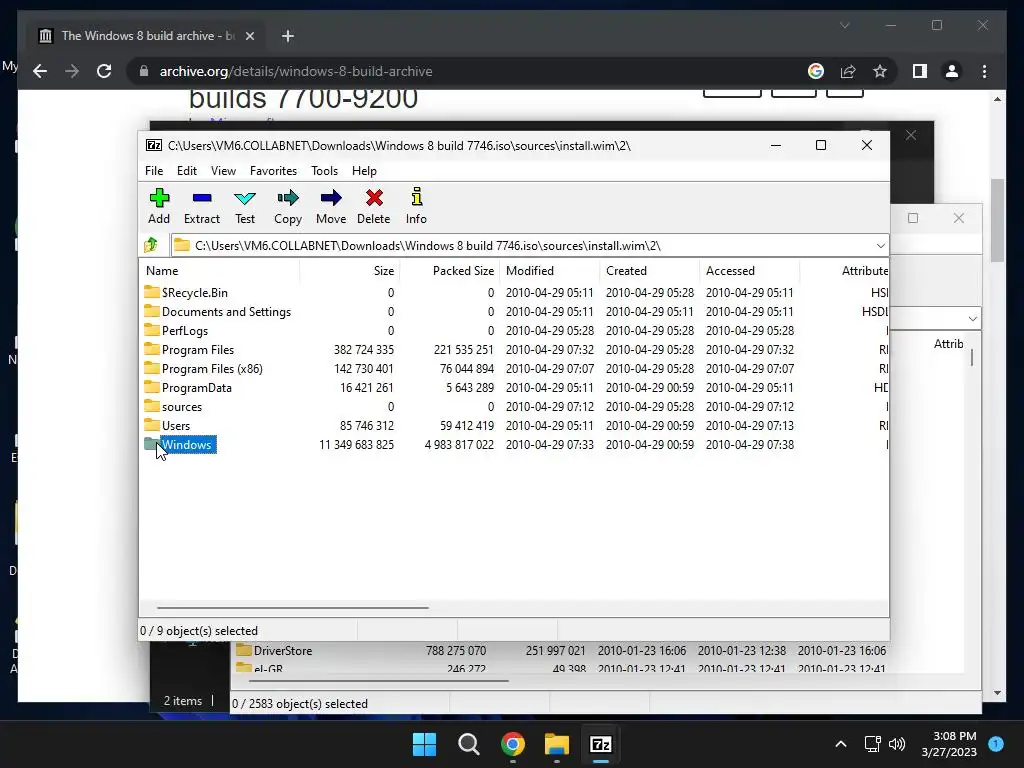Click the PerfLogs folder icon

point(152,330)
